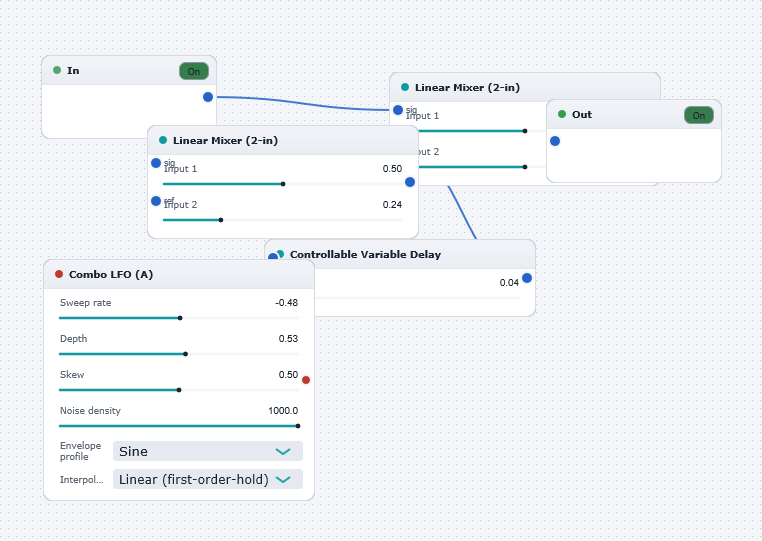Click the green status dot on In node
Viewport: 762px width, 541px height.
pos(57,70)
